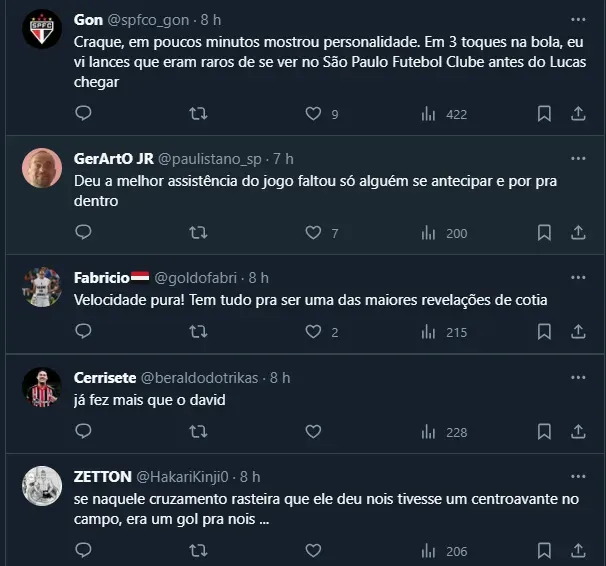Viewport: 606px width, 566px height.
Task: Open ZETTON's profile avatar
Action: [42, 486]
